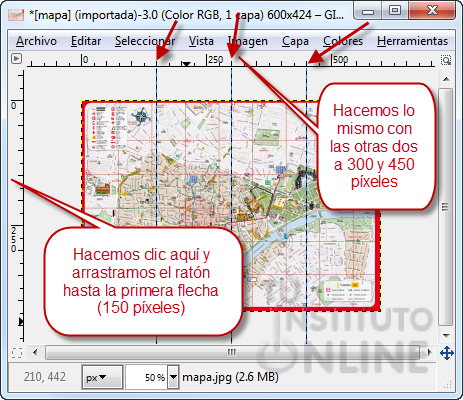This screenshot has width=463, height=400.
Task: Click the navigation cross icon at bottom-right
Action: point(447,353)
